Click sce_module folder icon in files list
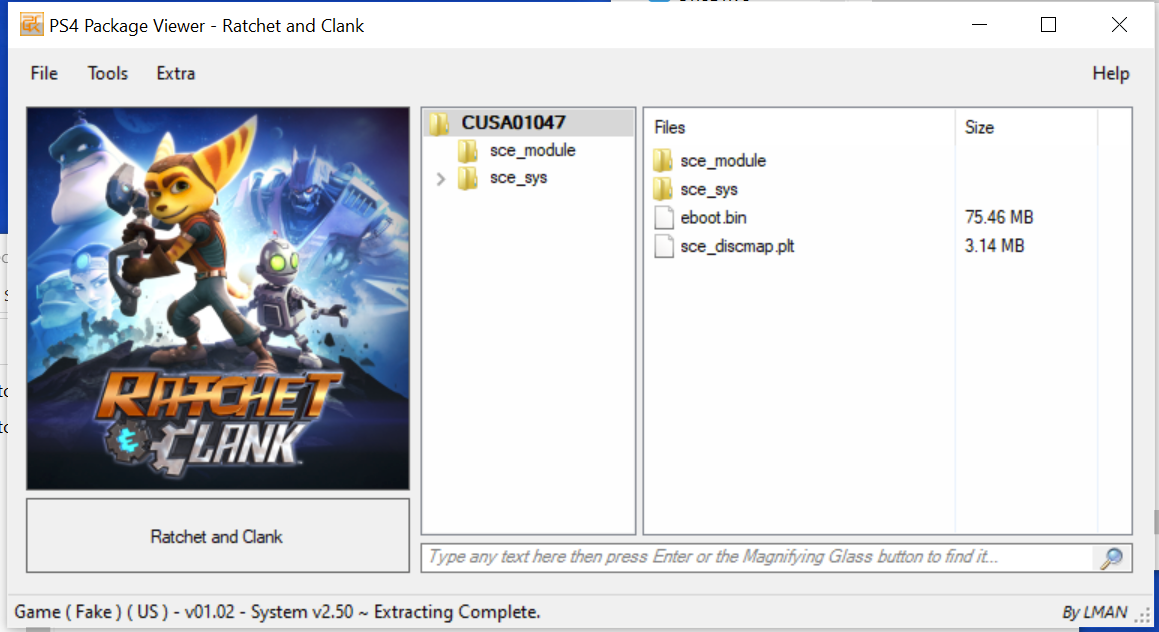Screen dimensions: 1159x632 [x=663, y=160]
